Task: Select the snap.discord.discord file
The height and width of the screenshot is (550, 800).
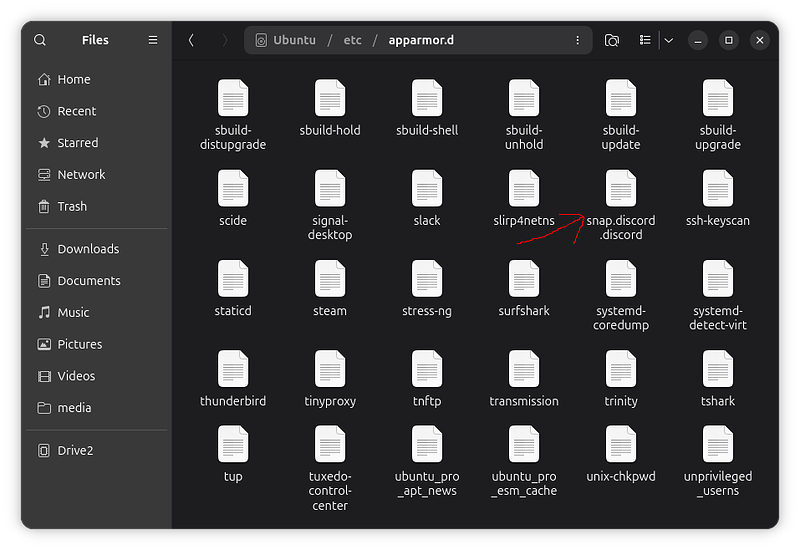Action: 621,190
